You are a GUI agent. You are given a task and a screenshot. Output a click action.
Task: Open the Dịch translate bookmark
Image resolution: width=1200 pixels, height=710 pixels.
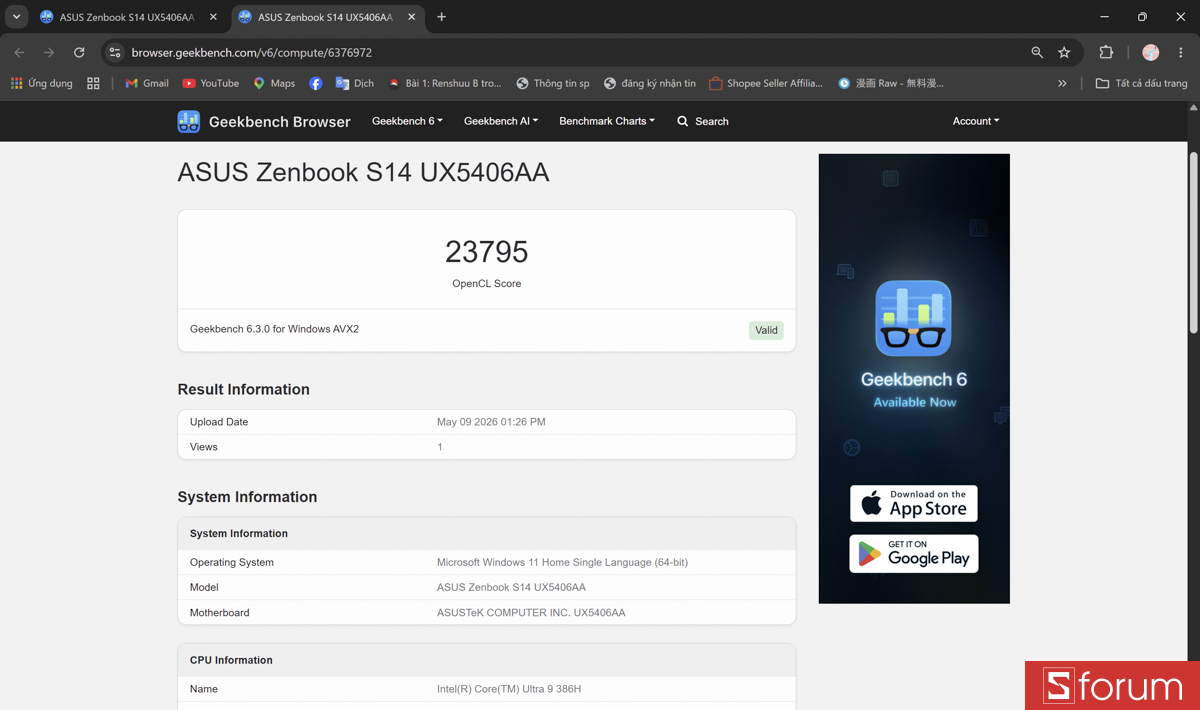click(x=355, y=83)
